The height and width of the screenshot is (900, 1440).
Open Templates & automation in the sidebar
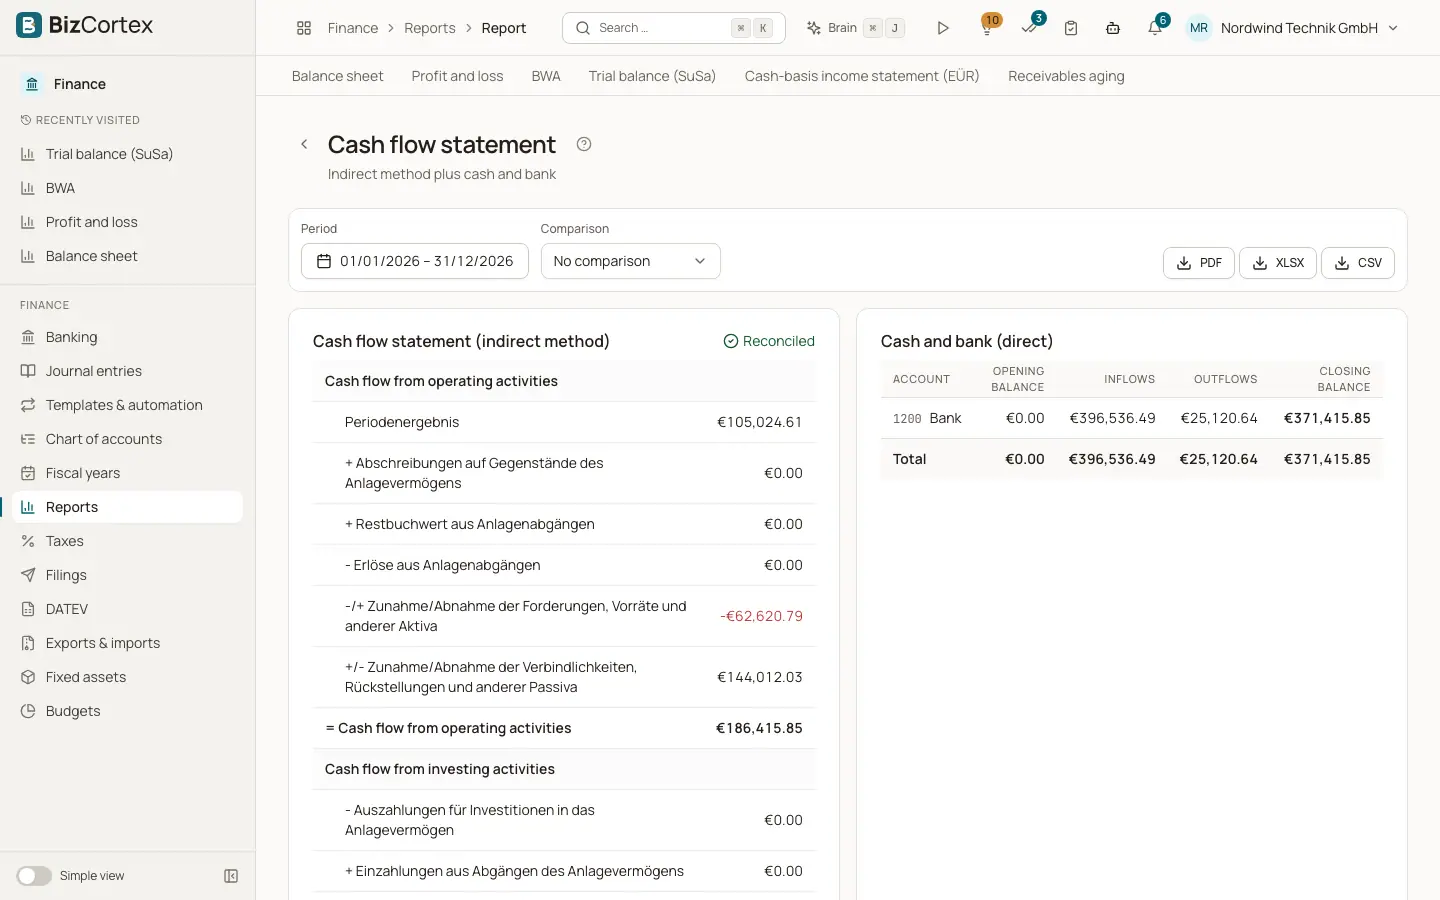[x=128, y=405]
